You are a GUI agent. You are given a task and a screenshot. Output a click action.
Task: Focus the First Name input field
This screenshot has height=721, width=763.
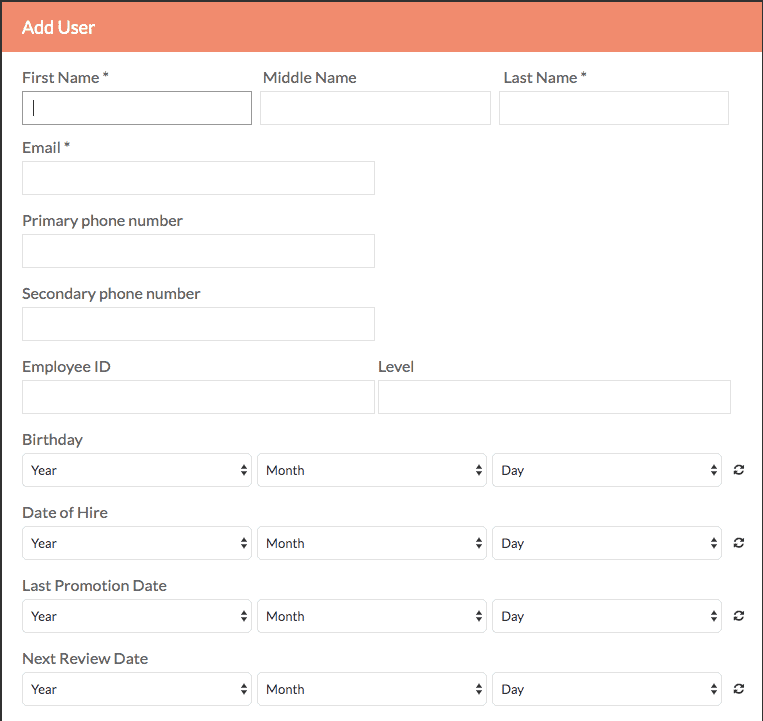tap(137, 108)
